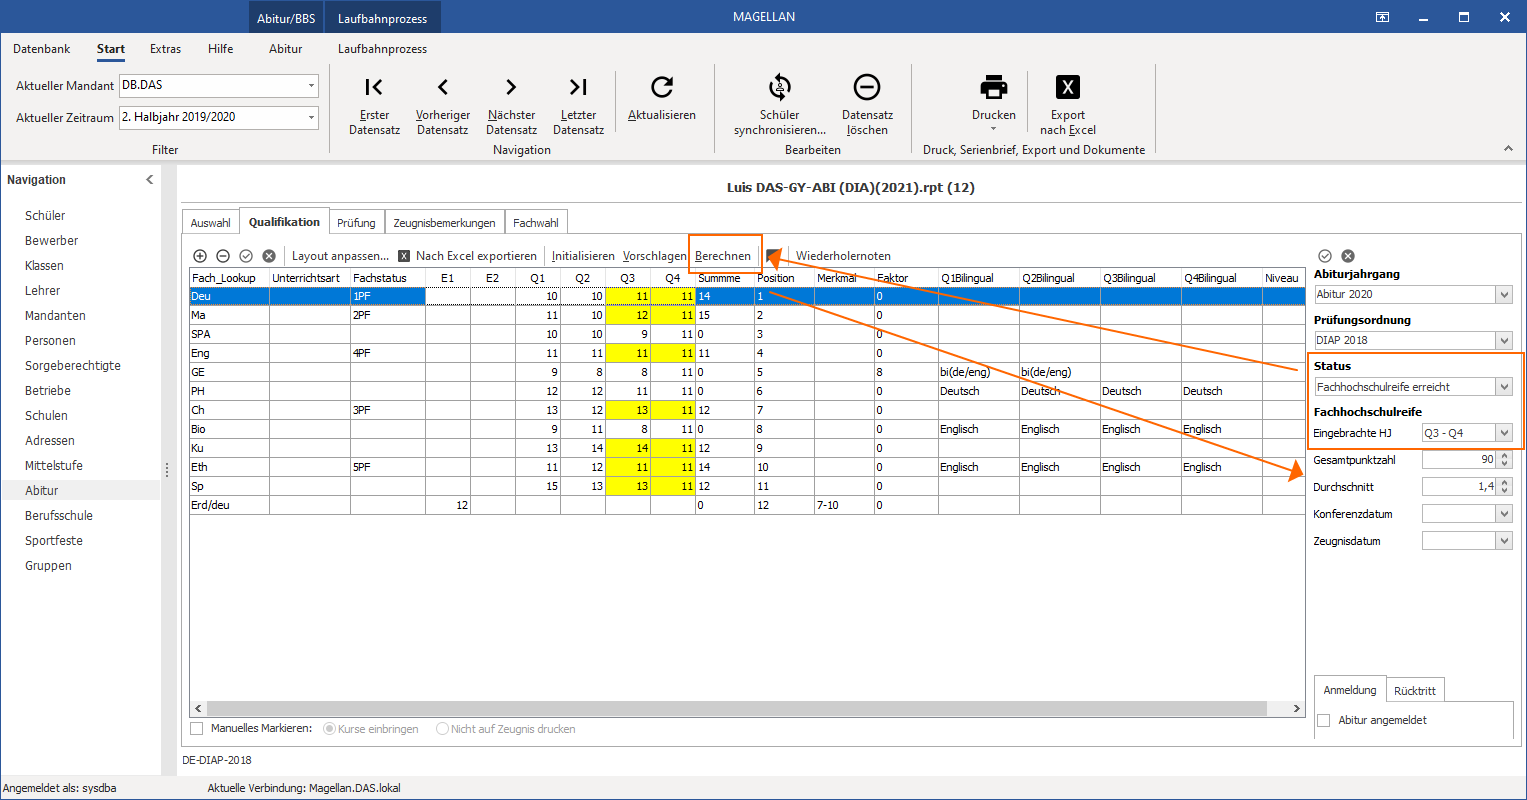The image size is (1527, 800).
Task: Open the Aktueller Zeitraum dropdown
Action: (x=311, y=117)
